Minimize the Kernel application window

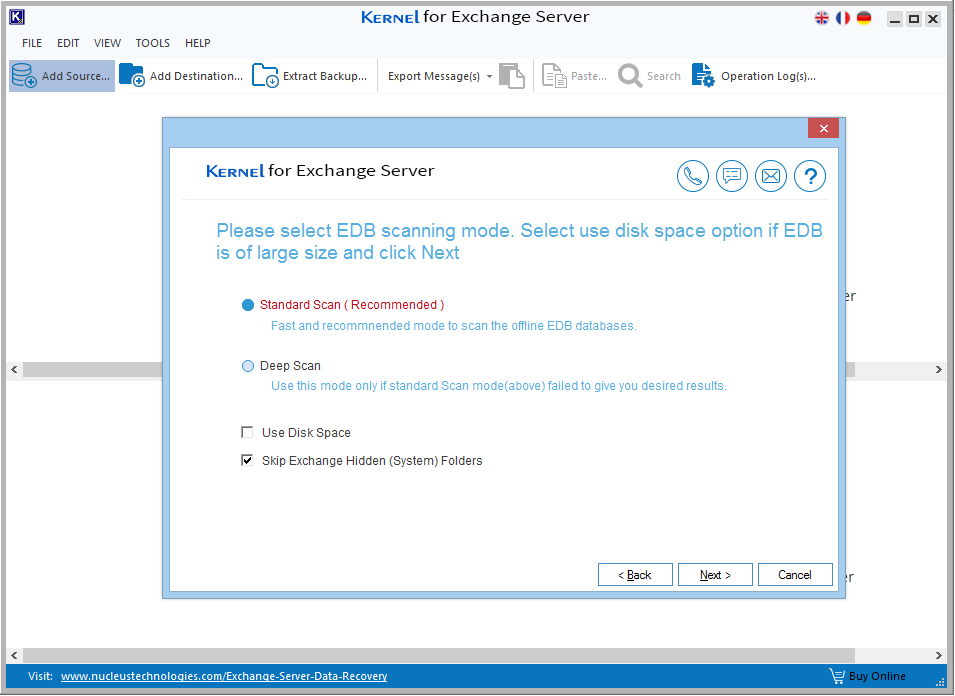point(895,19)
